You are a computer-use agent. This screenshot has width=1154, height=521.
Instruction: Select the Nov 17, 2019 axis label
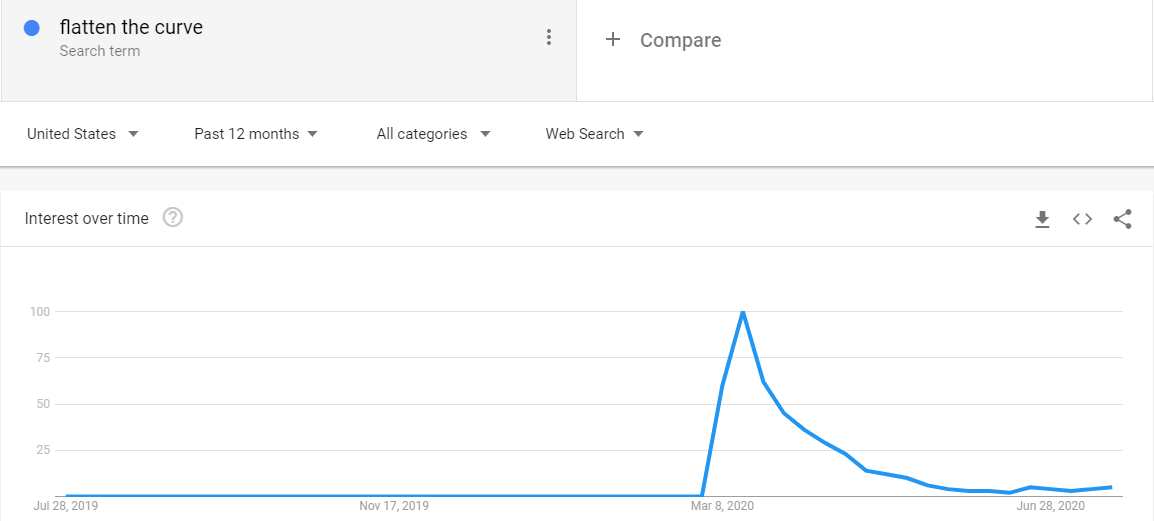pos(394,506)
